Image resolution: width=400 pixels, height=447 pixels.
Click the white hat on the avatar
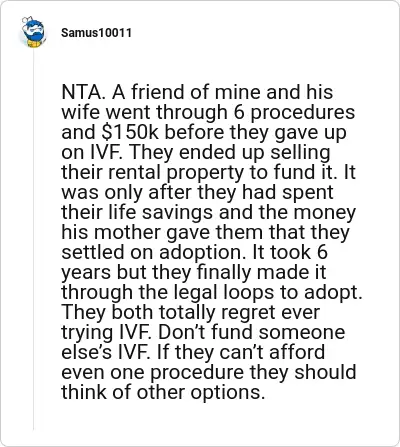pyautogui.click(x=27, y=20)
